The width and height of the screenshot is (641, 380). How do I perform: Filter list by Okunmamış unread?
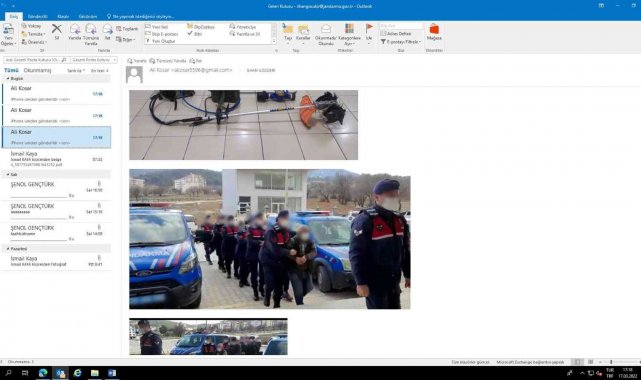37,70
